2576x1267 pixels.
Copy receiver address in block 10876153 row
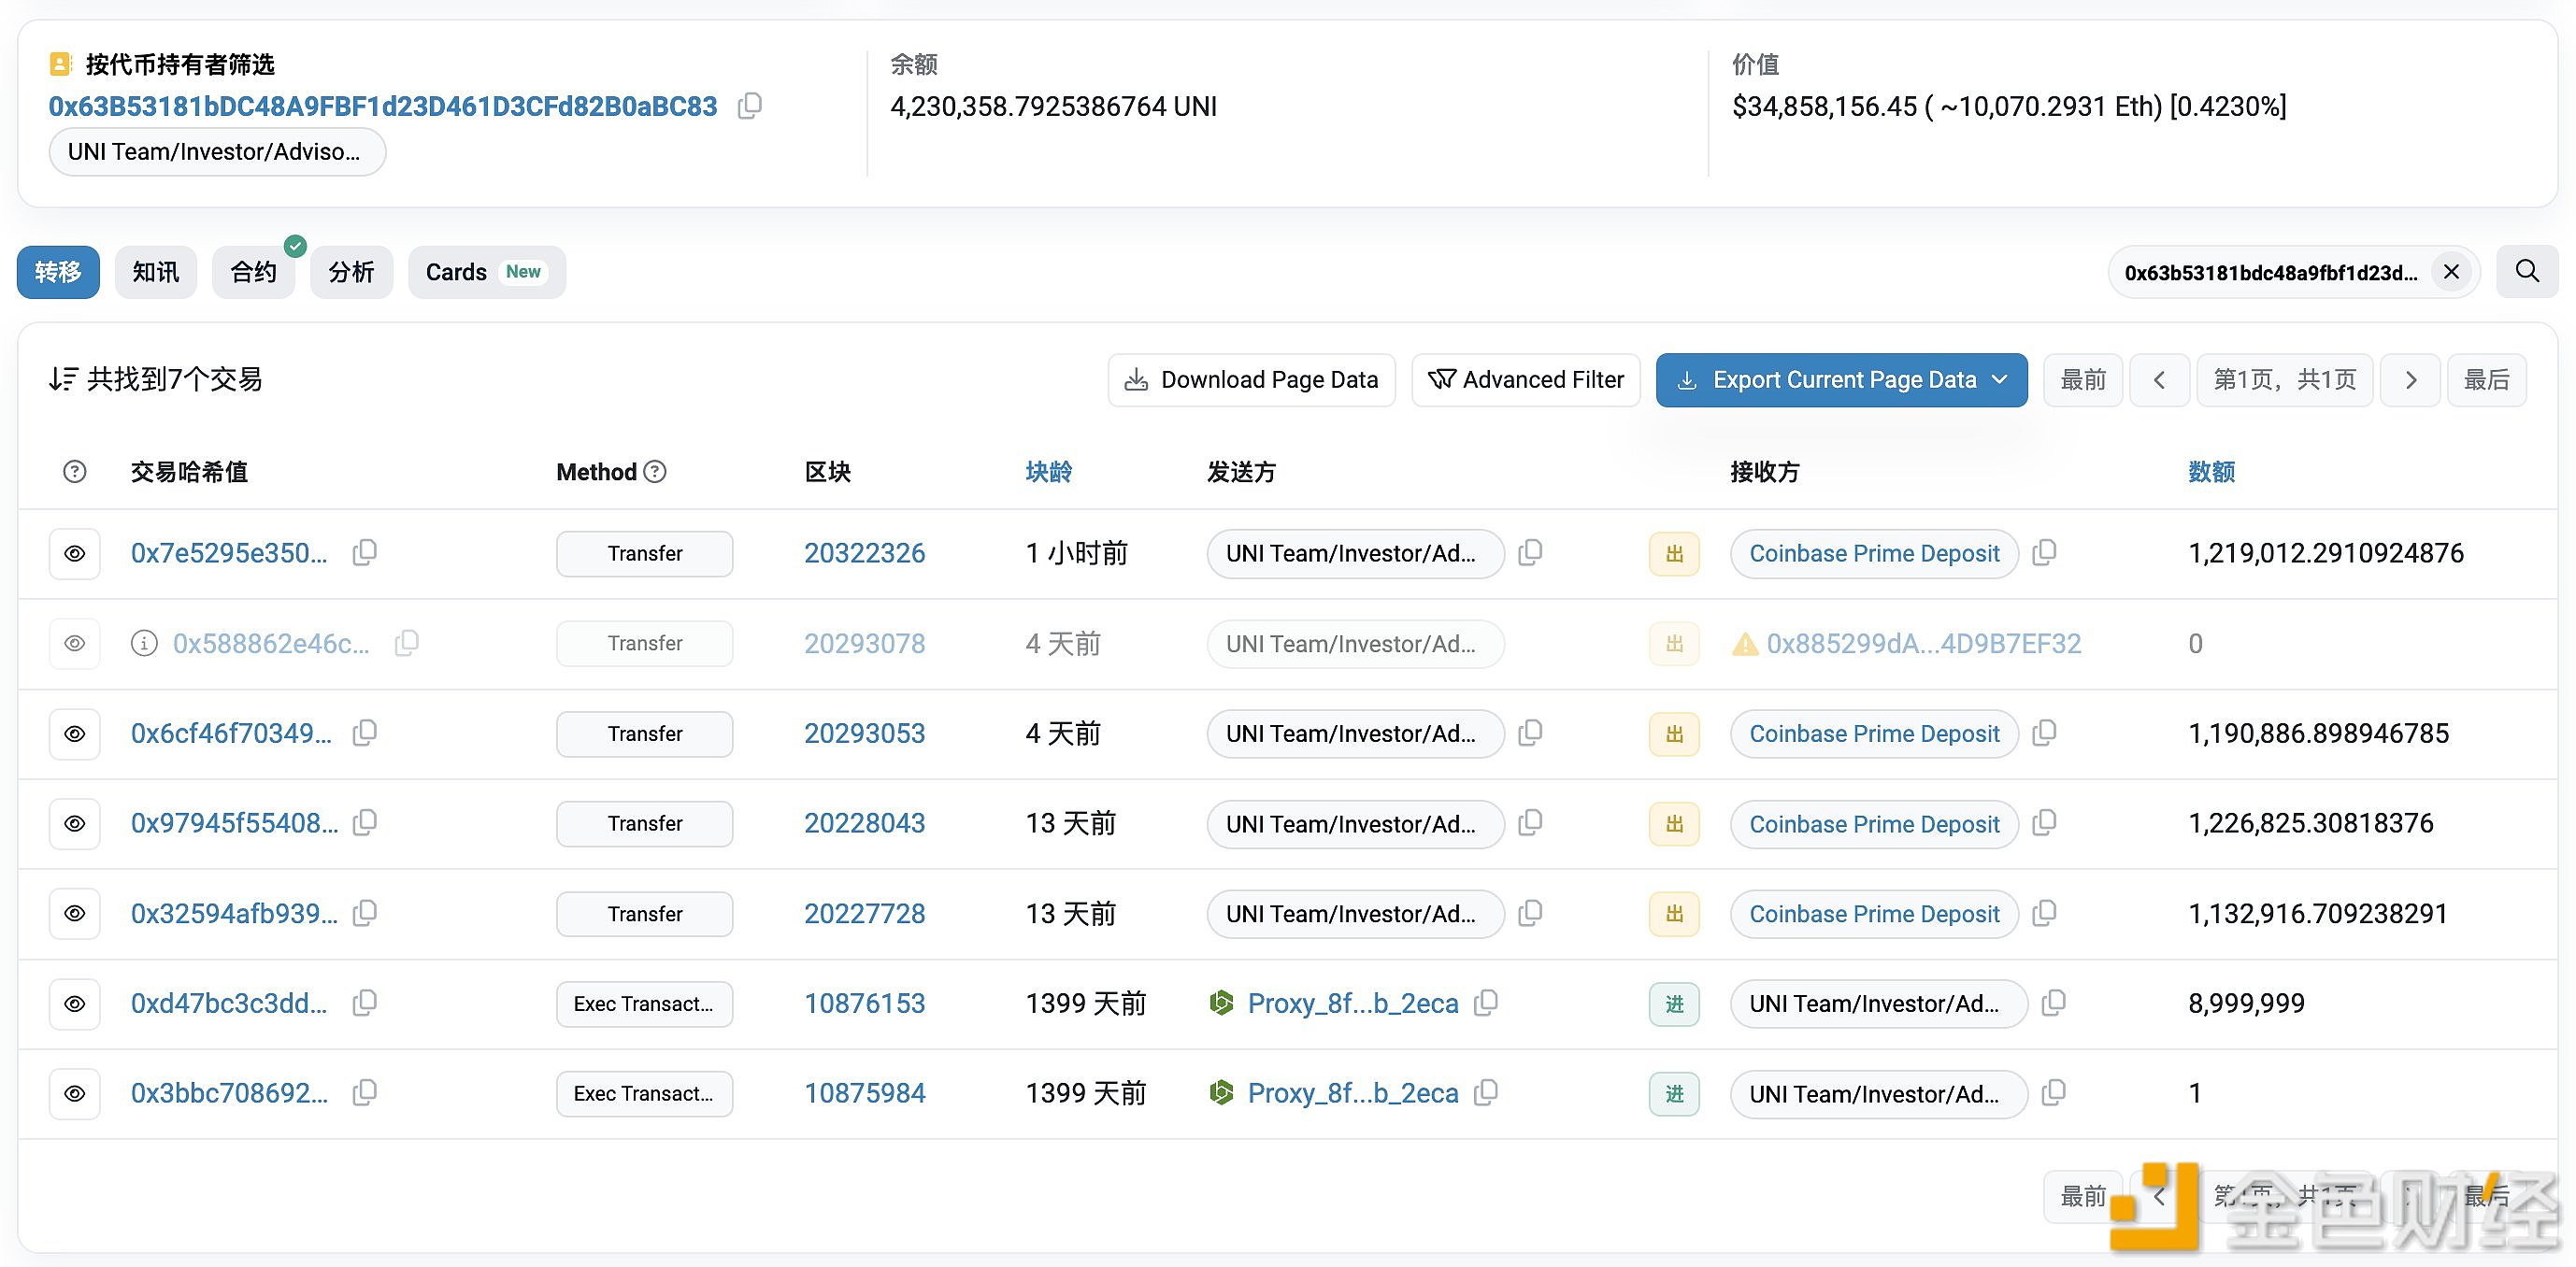tap(2053, 1002)
